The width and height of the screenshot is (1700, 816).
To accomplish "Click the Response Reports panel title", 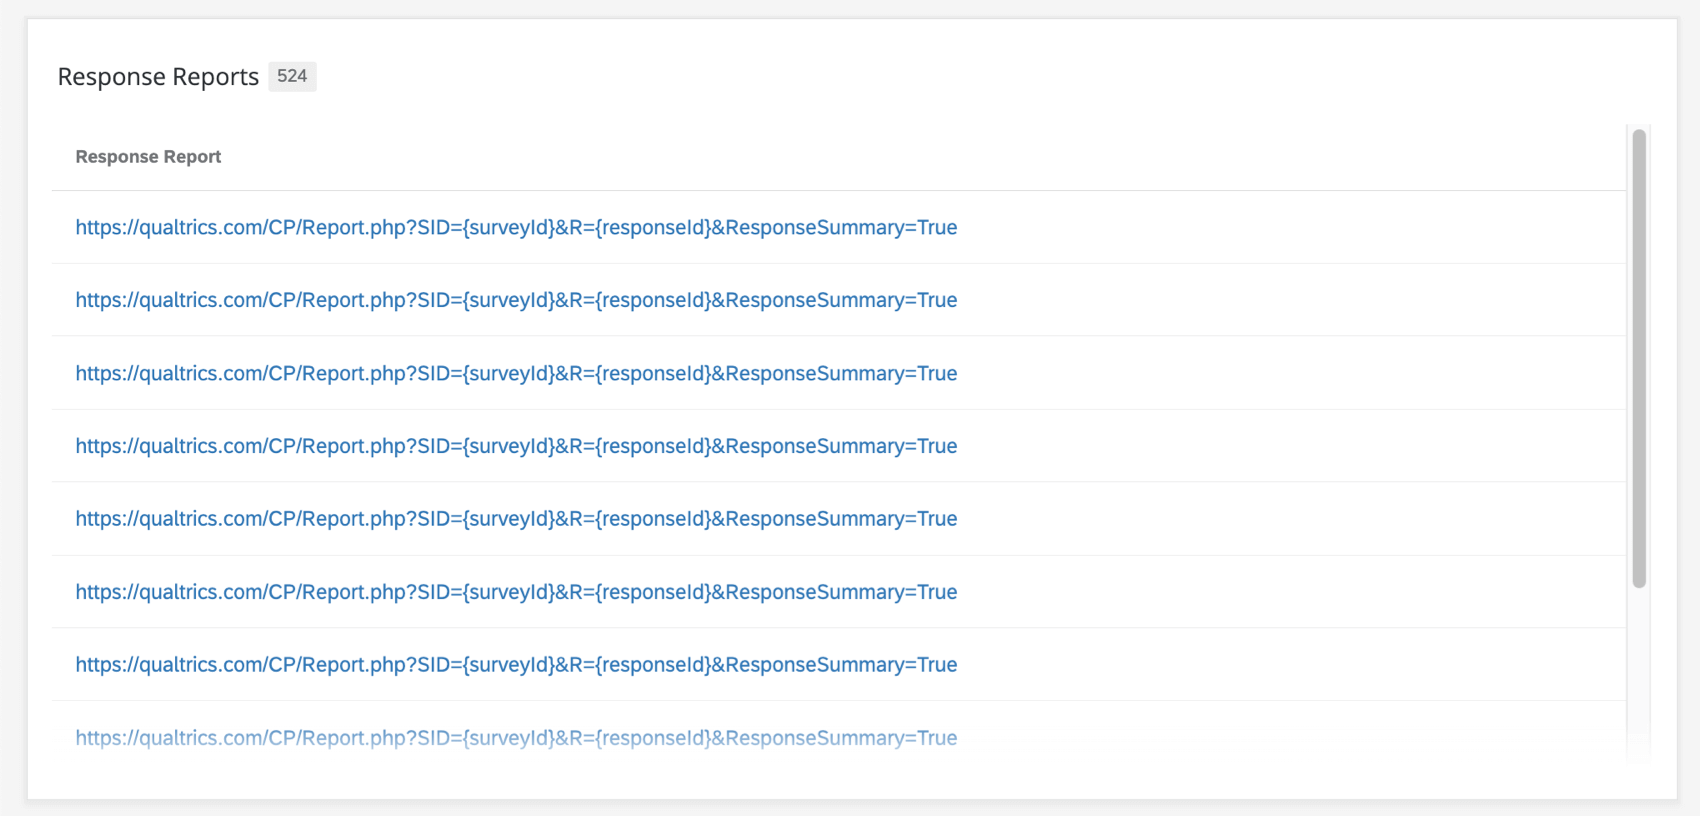I will (x=158, y=76).
